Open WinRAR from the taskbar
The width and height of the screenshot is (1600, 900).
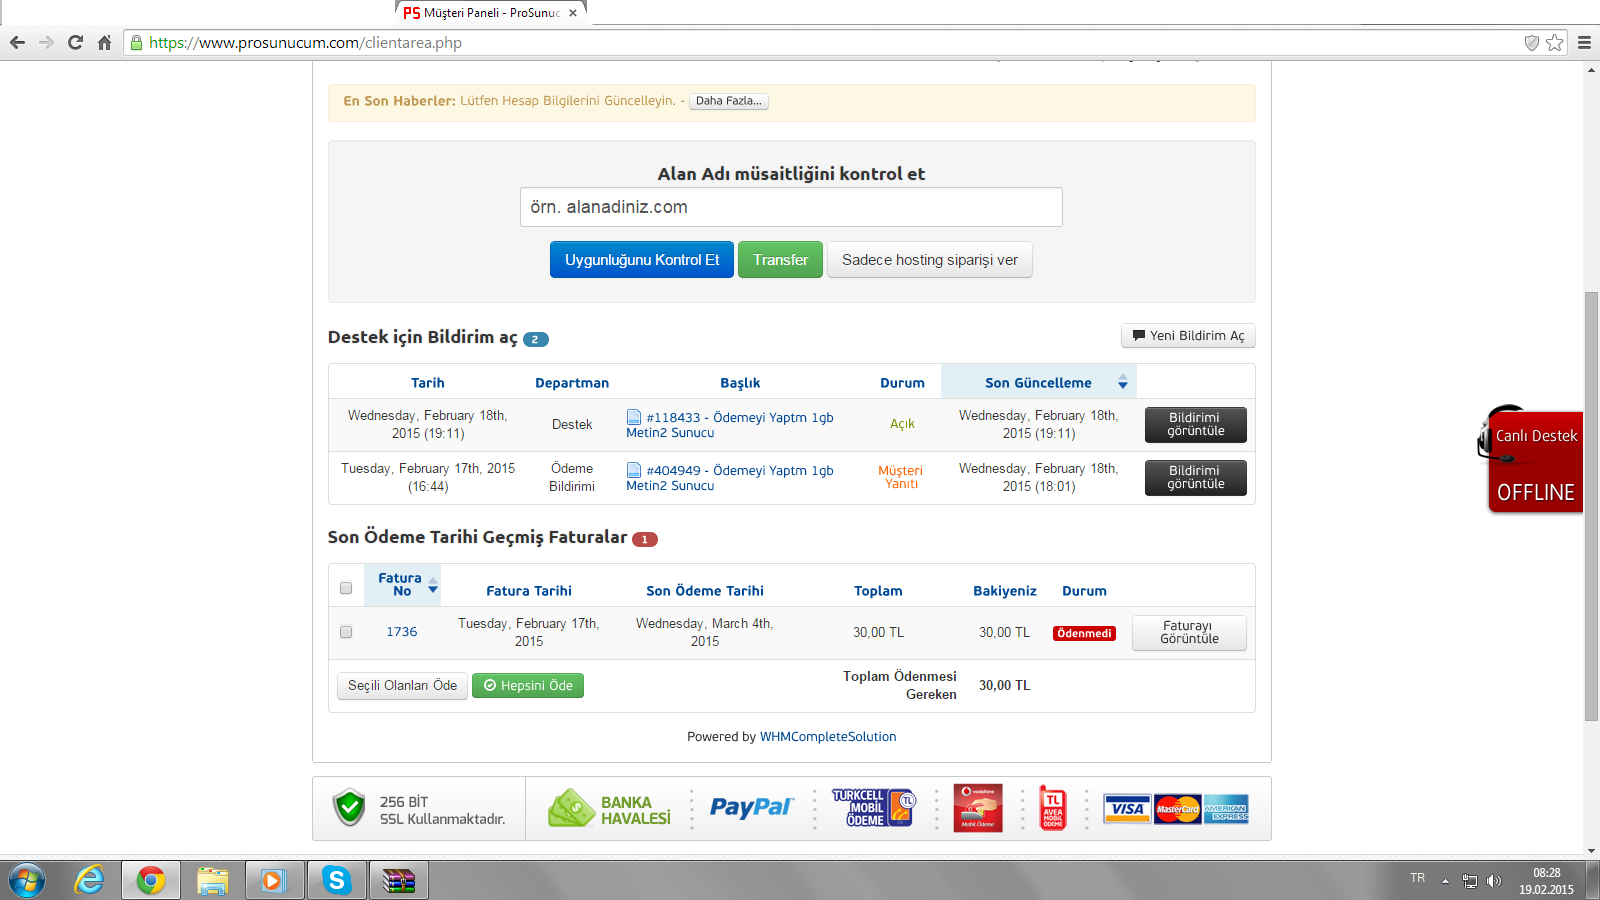pyautogui.click(x=398, y=881)
